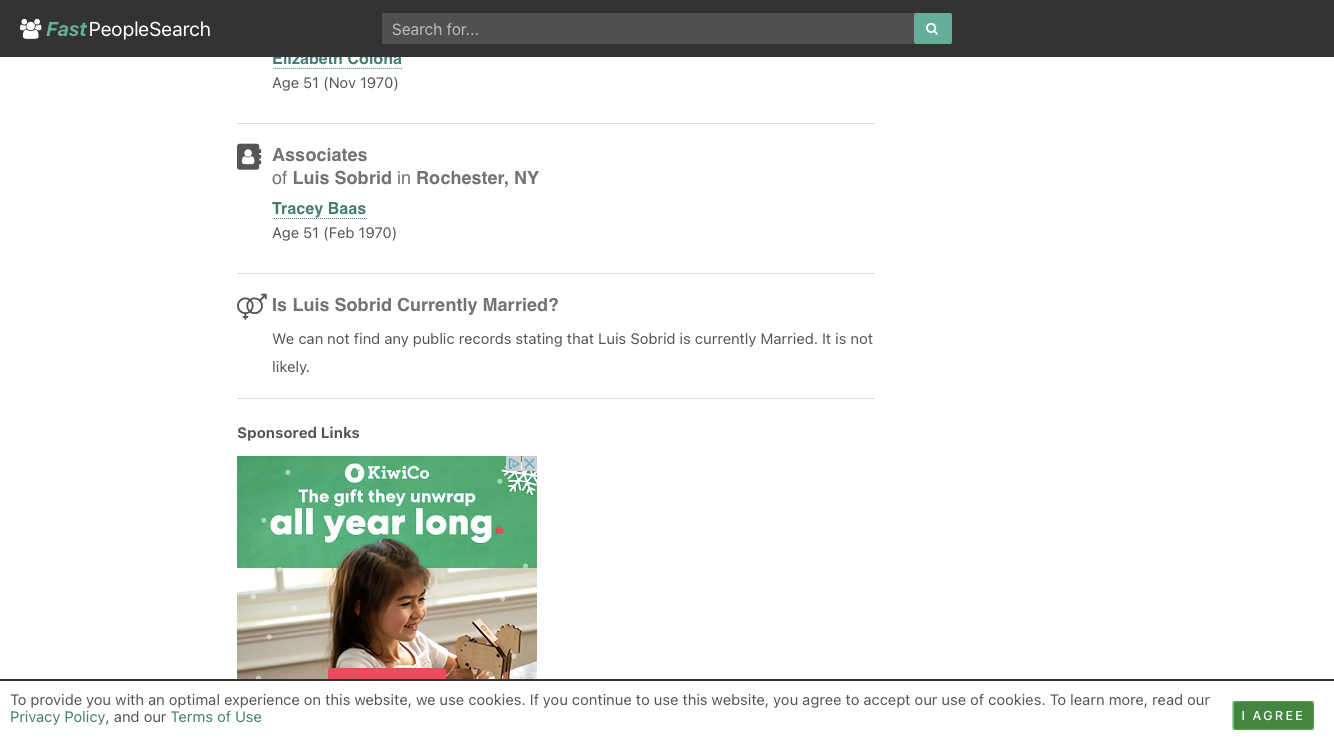
Task: Focus the 'Search for...' input field
Action: pos(648,29)
